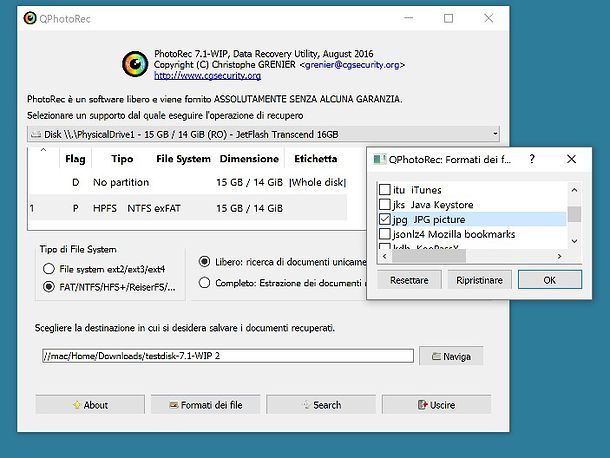
Task: Minimize the QPhotoRec window
Action: tap(408, 18)
